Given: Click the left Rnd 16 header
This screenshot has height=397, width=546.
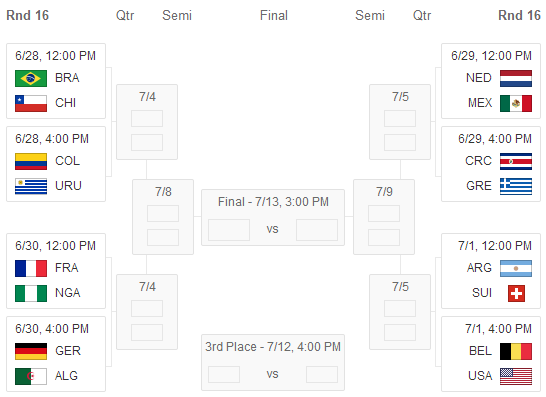Looking at the screenshot, I should point(28,15).
